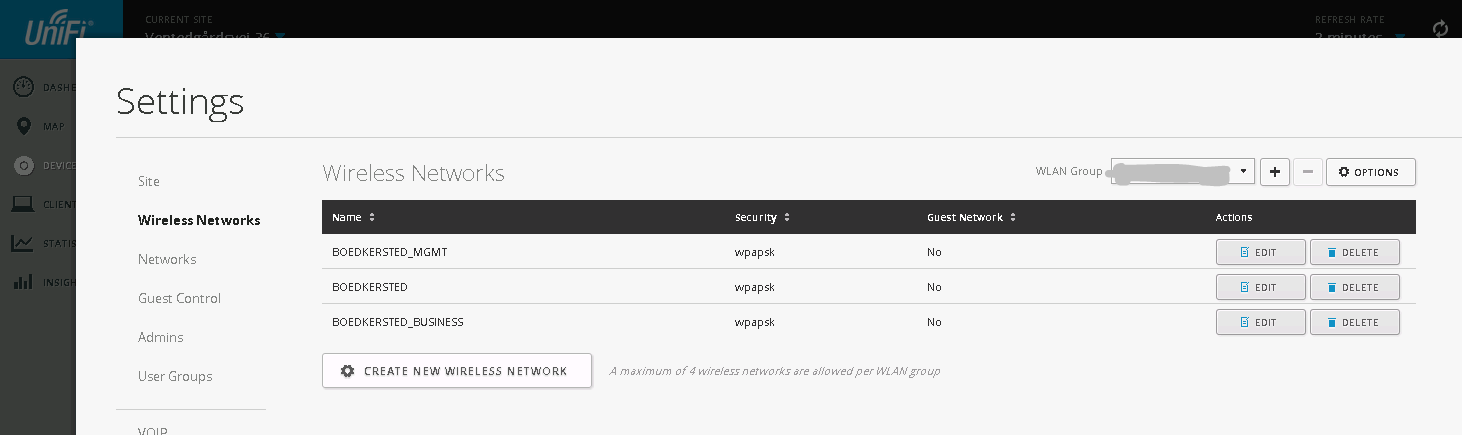1462x435 pixels.
Task: Open the Devices sidebar icon
Action: [x=24, y=165]
